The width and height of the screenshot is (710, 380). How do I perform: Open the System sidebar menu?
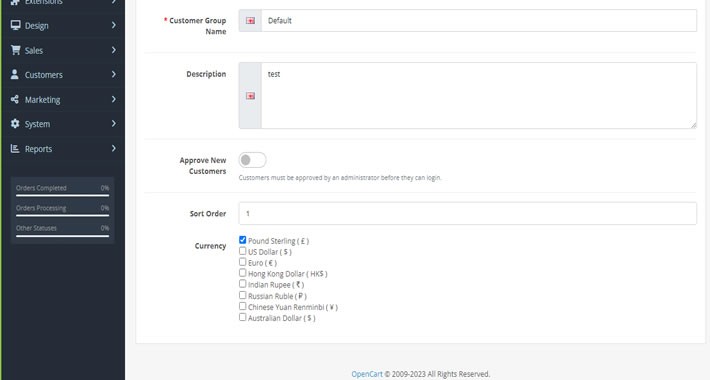[63, 124]
